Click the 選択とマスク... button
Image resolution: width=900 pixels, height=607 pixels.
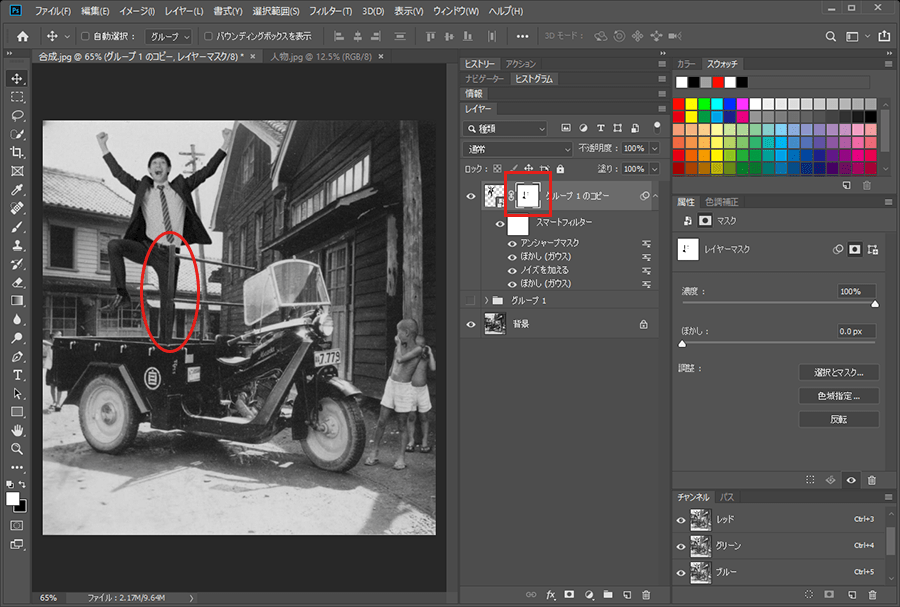[838, 372]
